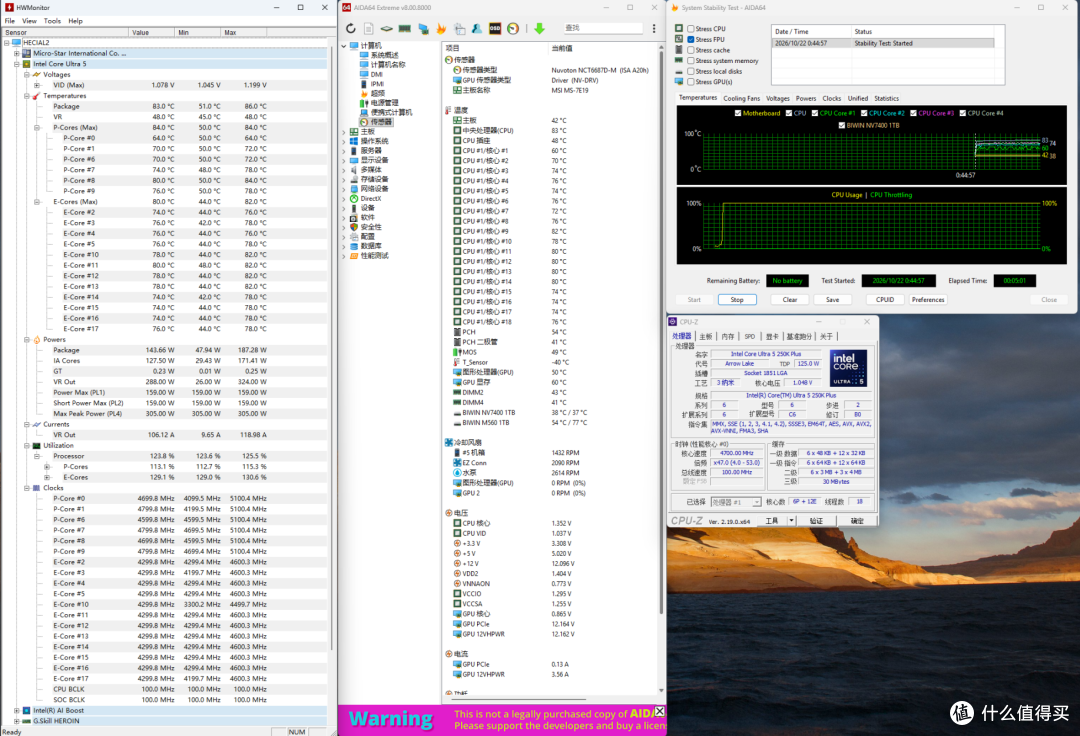Select the Stability Test Started log row
This screenshot has height=736, width=1080.
pos(883,43)
